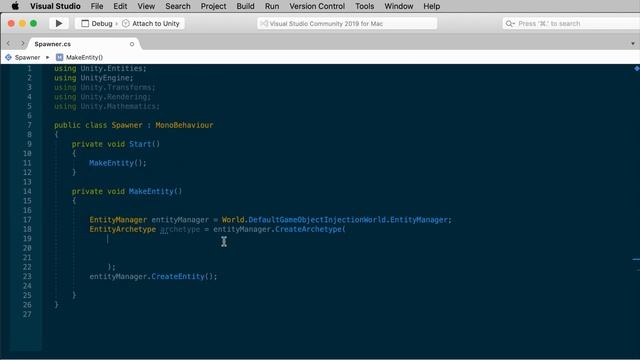Open the File menu
This screenshot has width=640, height=360.
(x=97, y=6)
